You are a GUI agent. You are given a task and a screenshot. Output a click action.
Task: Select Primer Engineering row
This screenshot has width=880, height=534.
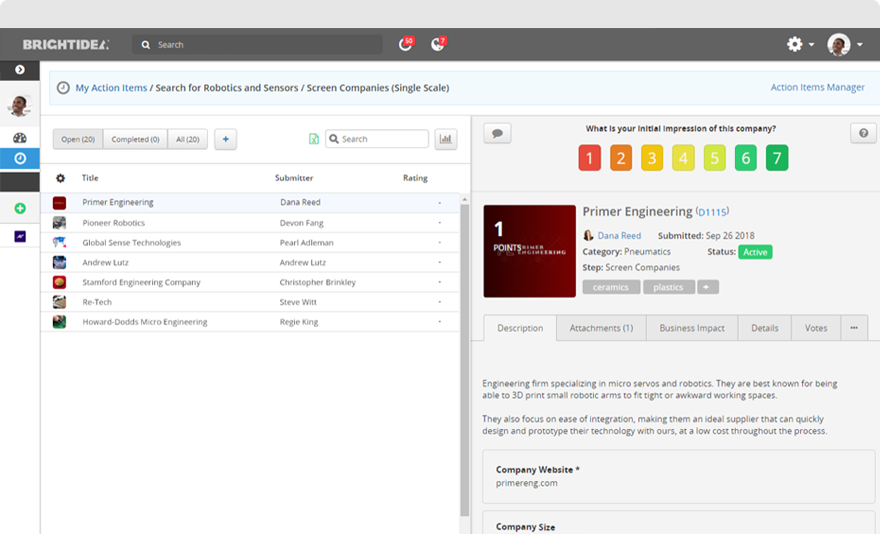pyautogui.click(x=250, y=202)
